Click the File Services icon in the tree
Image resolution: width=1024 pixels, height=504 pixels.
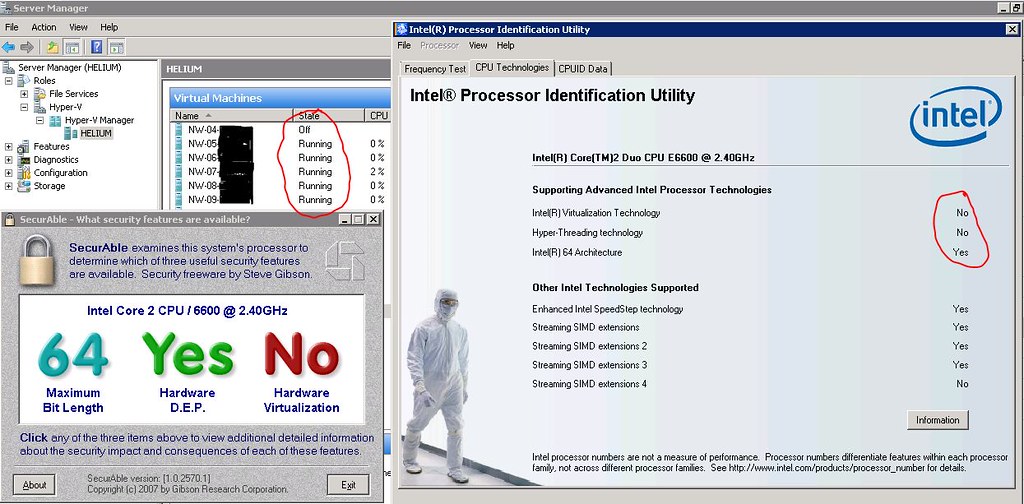(39, 94)
